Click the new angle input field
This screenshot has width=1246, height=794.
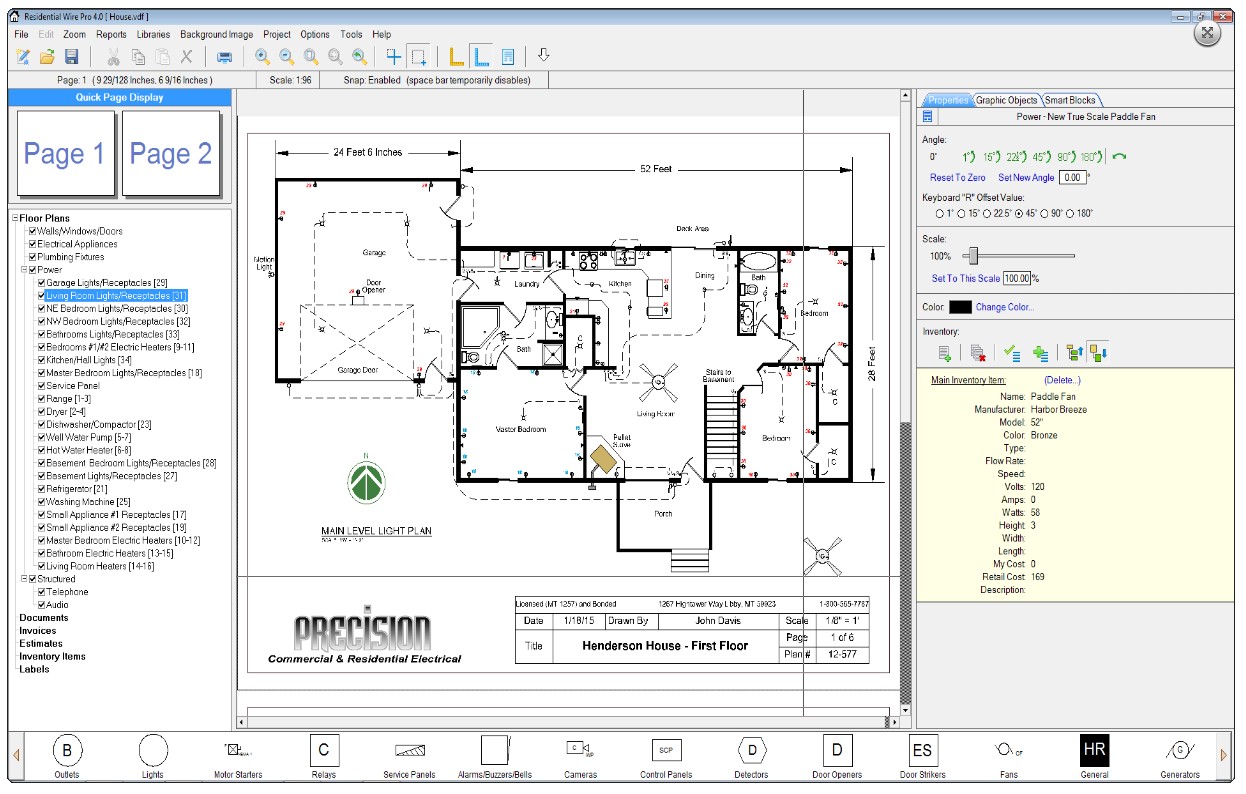(1072, 177)
